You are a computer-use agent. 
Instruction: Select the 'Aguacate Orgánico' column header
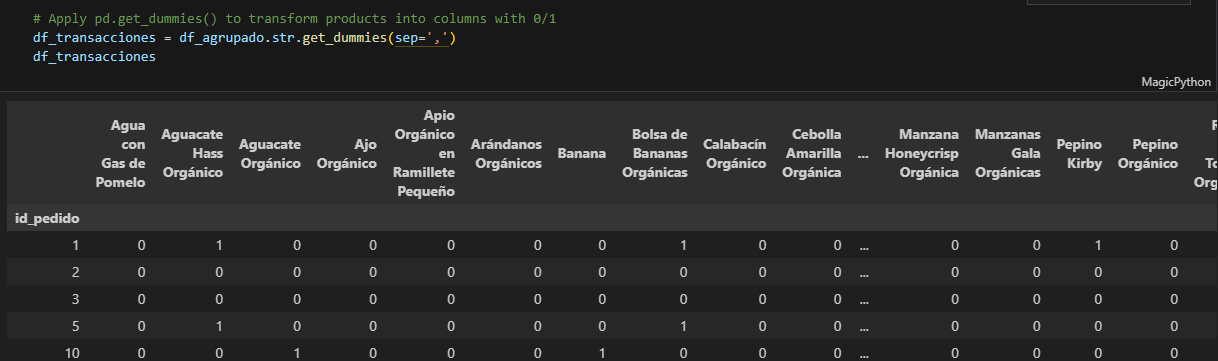[270, 154]
